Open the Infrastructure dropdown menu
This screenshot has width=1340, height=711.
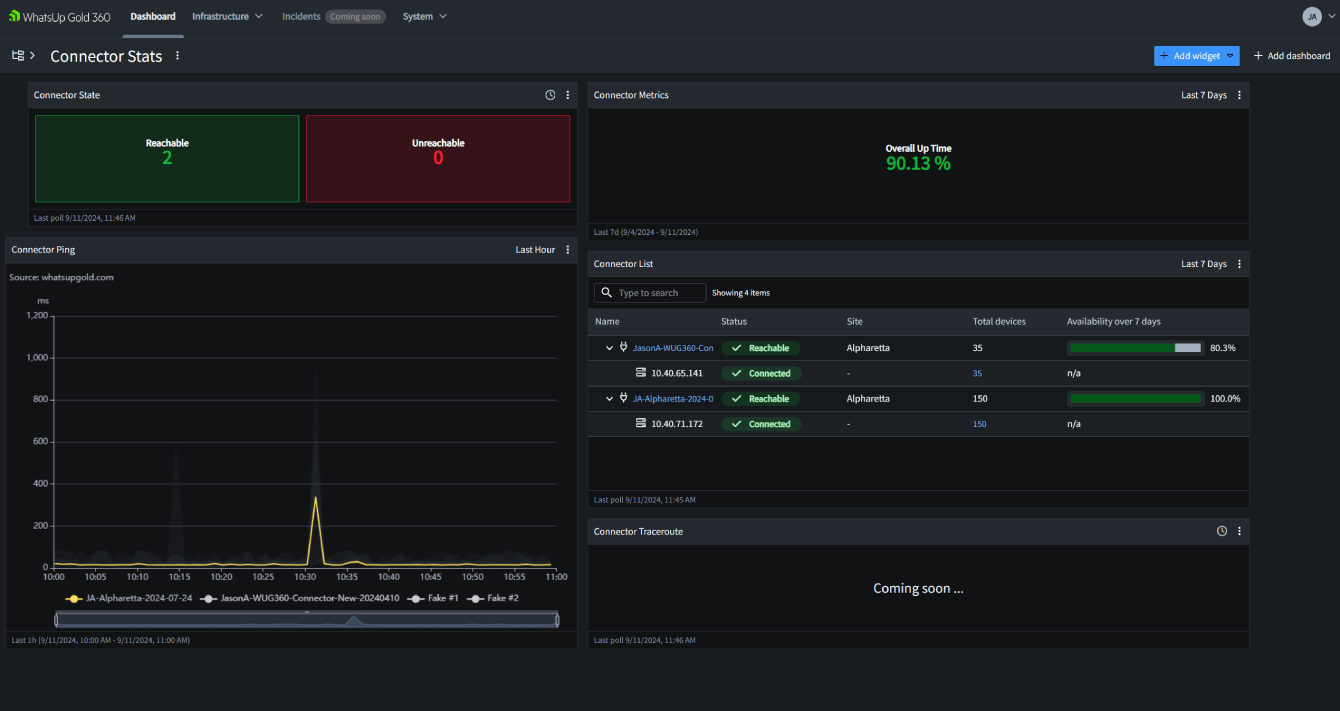227,16
